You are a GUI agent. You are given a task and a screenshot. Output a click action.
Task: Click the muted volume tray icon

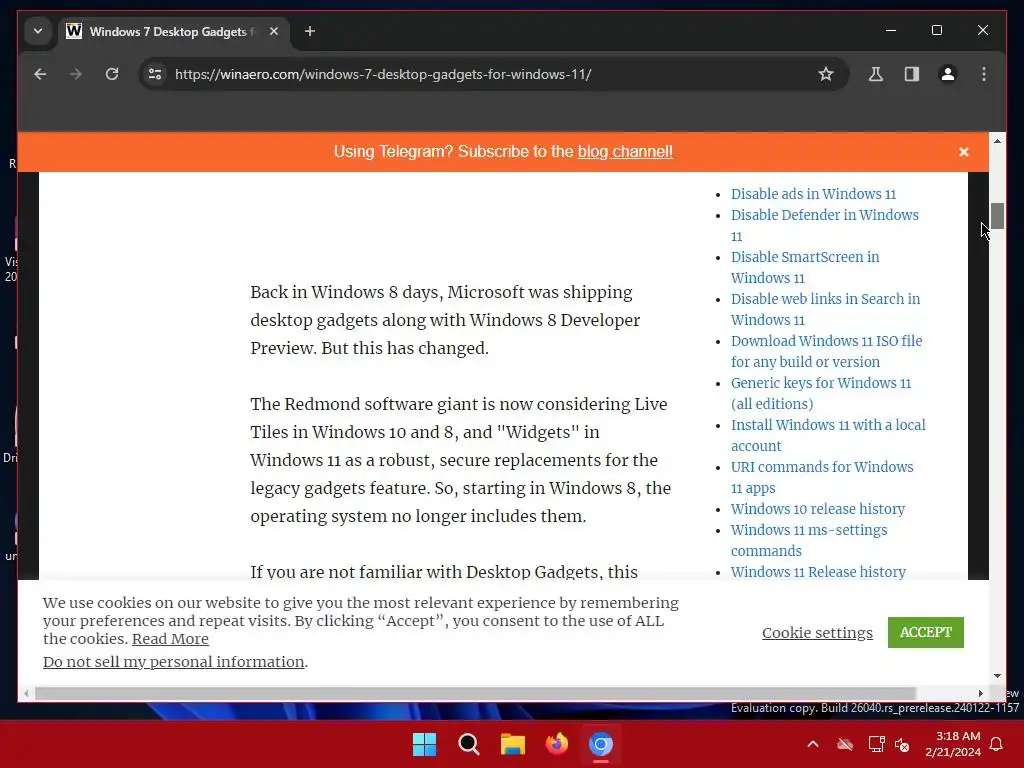point(902,744)
